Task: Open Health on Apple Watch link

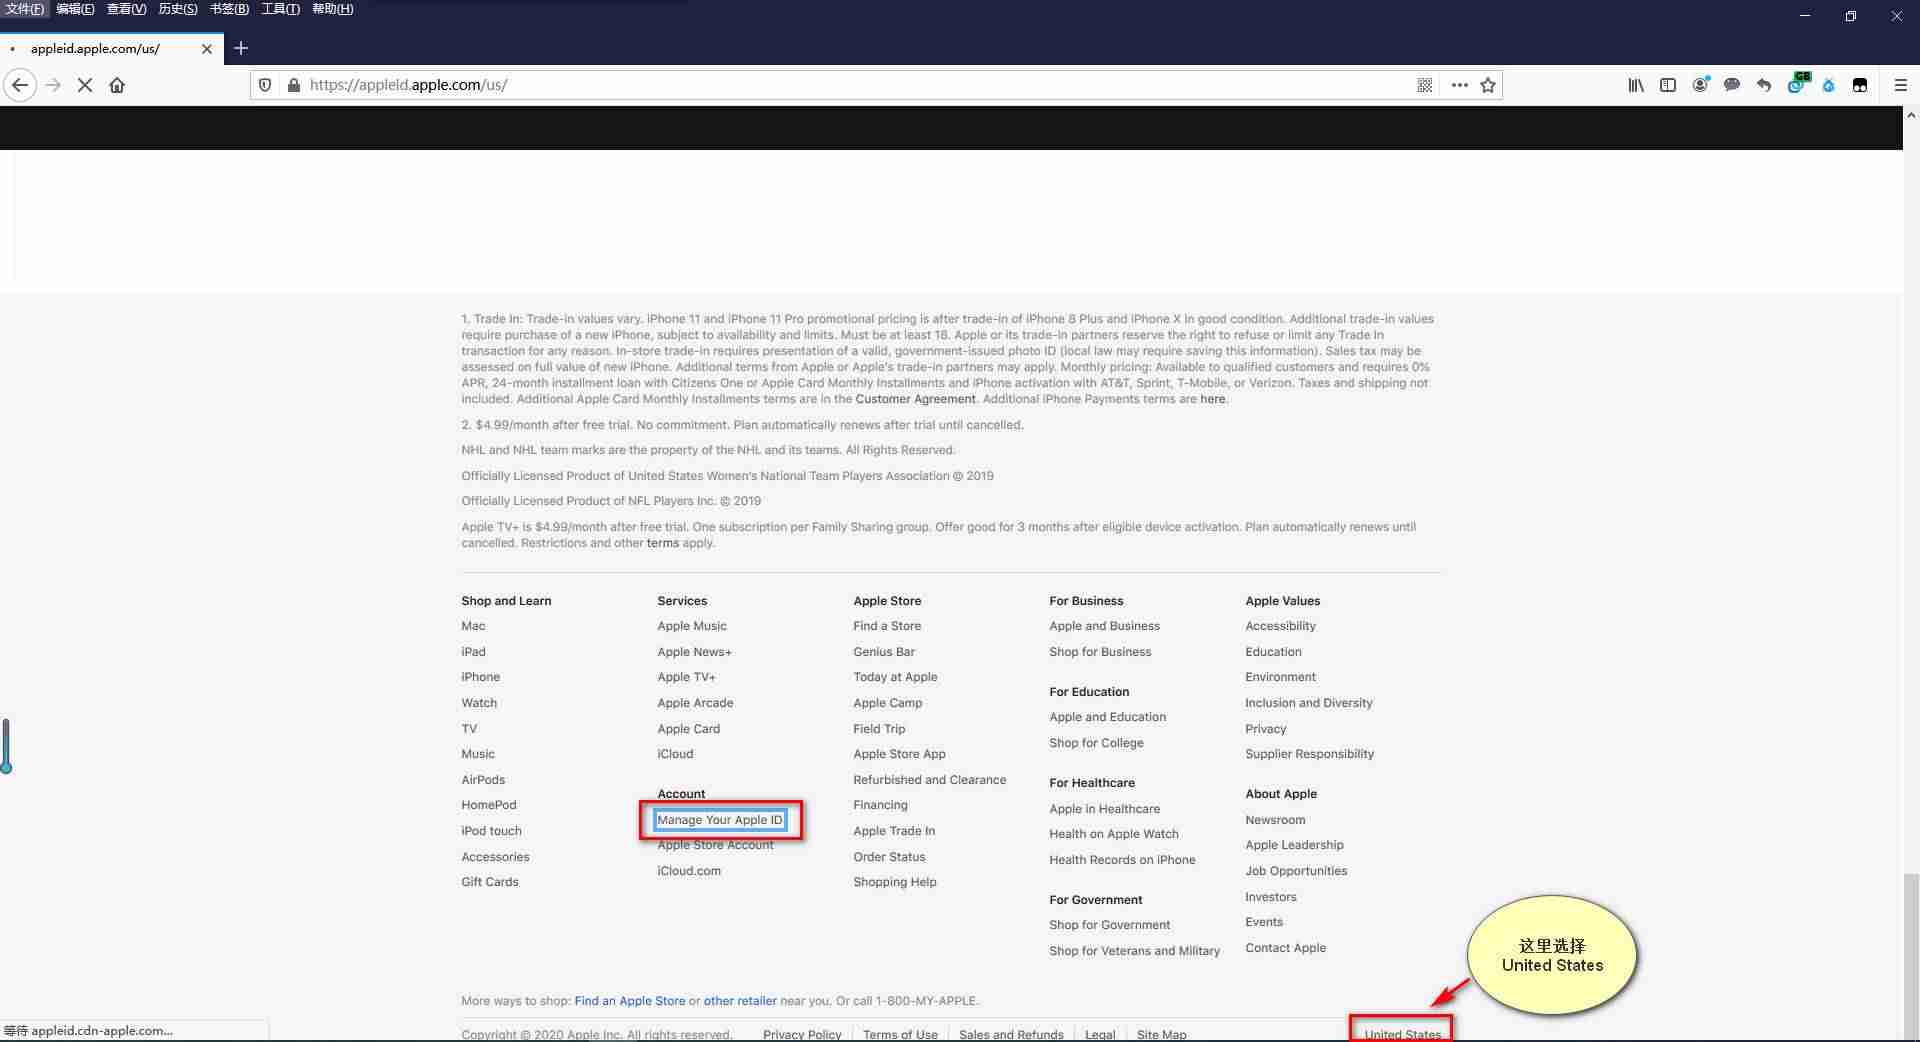Action: [x=1113, y=834]
